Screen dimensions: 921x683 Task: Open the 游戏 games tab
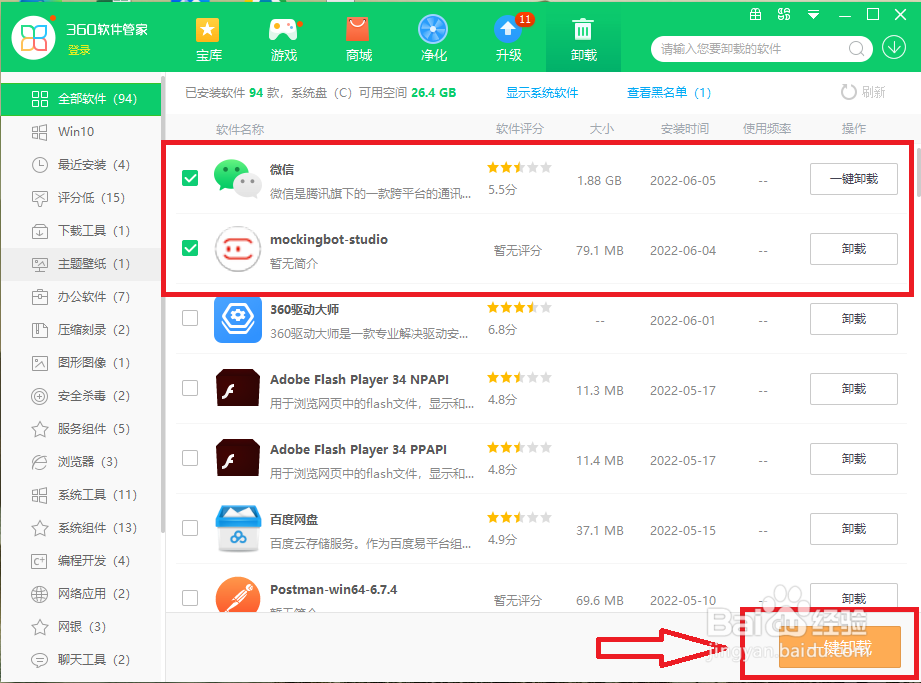284,39
